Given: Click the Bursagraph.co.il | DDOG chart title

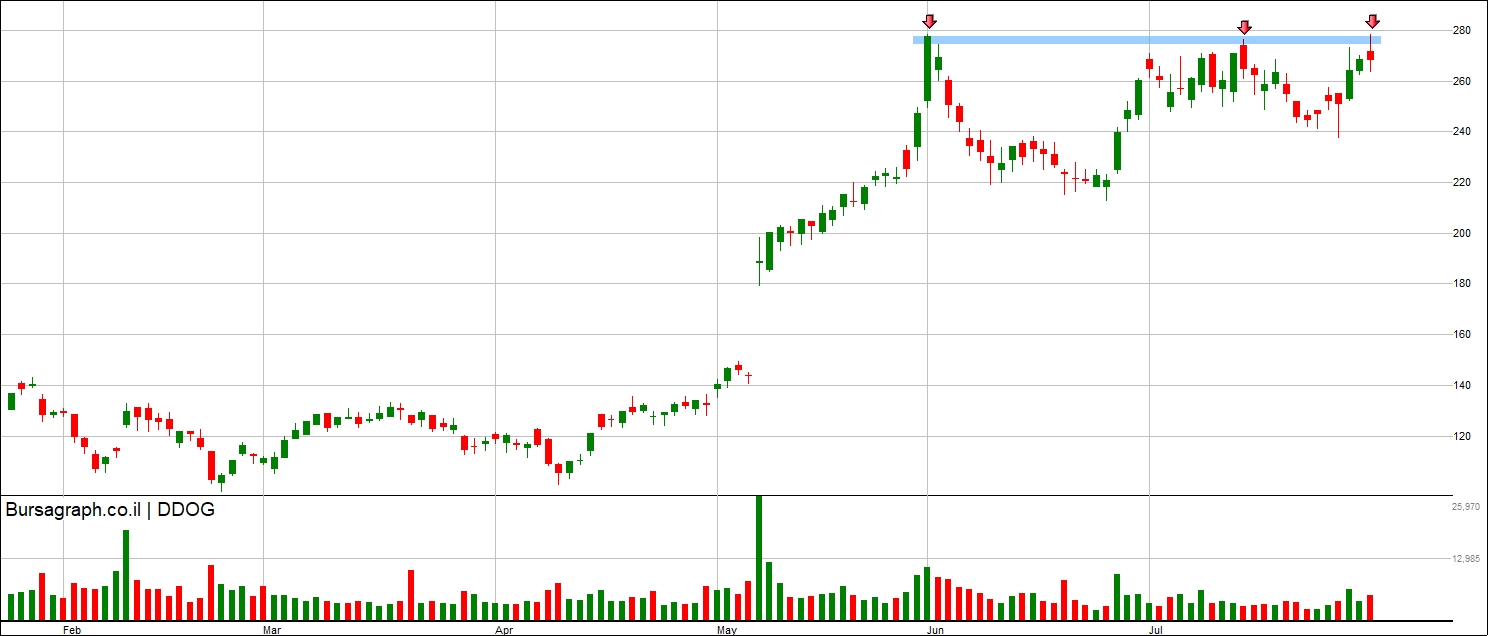Looking at the screenshot, I should coord(110,510).
